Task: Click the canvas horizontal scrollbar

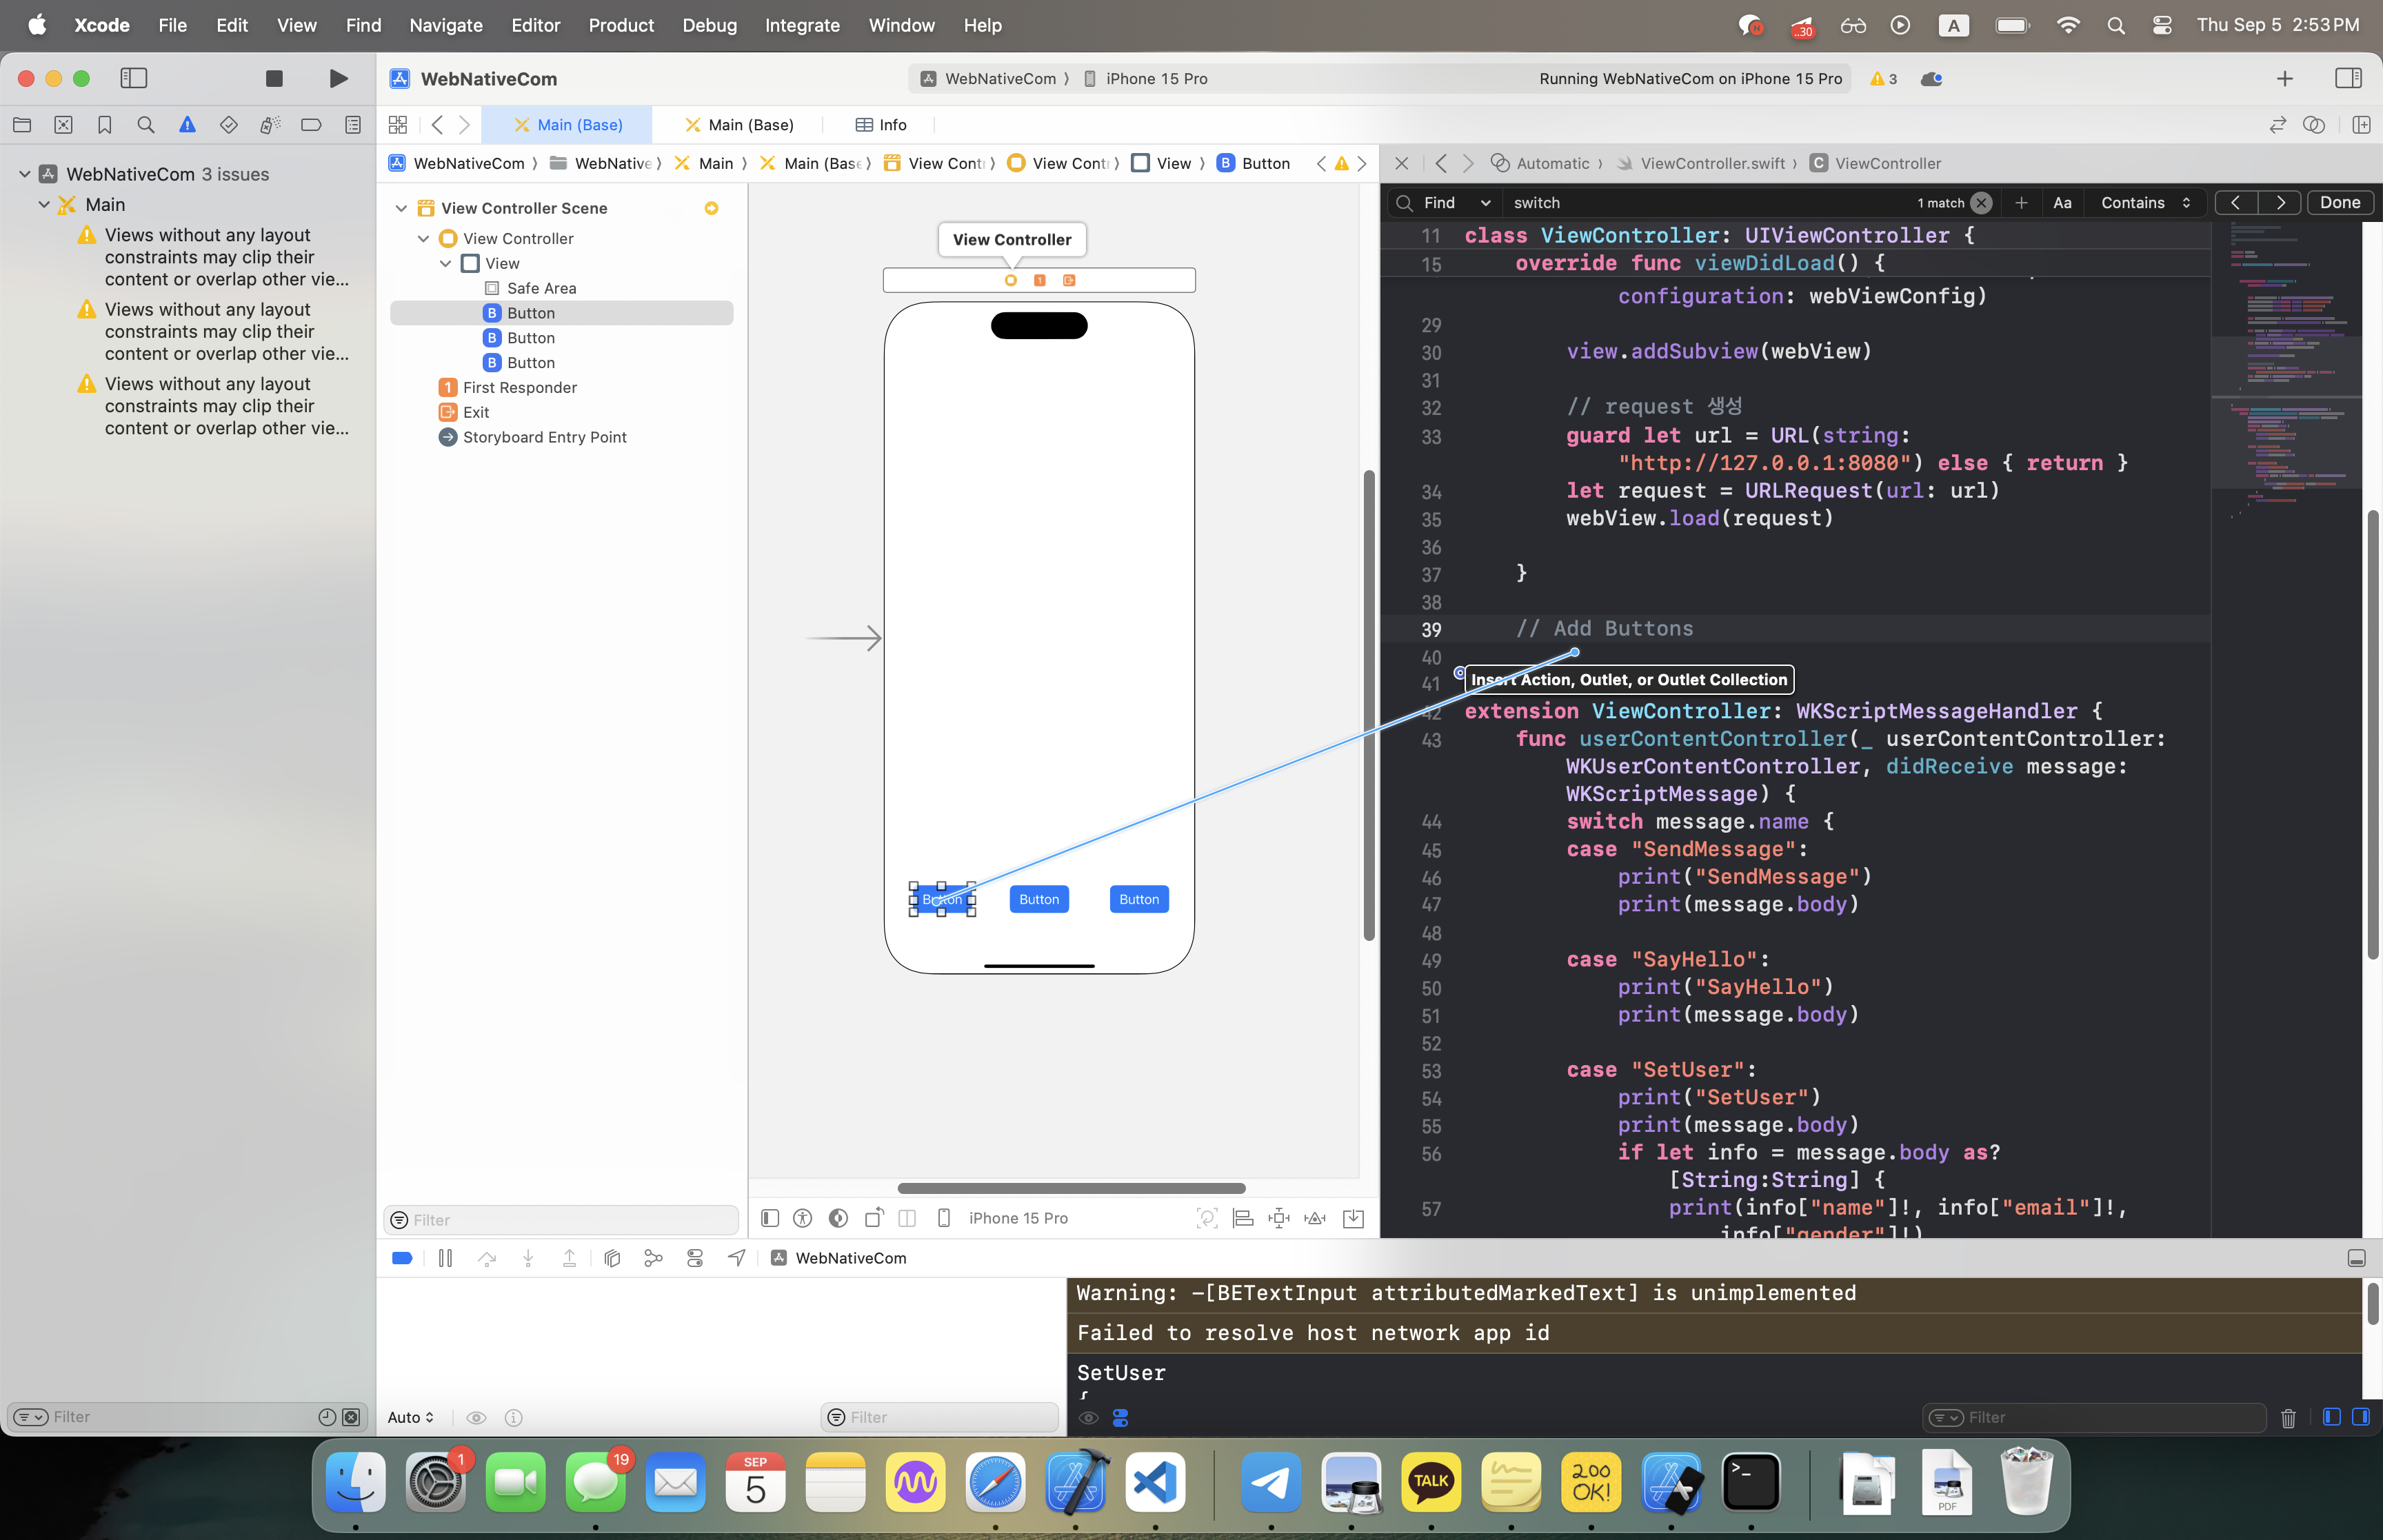Action: tap(1071, 1188)
